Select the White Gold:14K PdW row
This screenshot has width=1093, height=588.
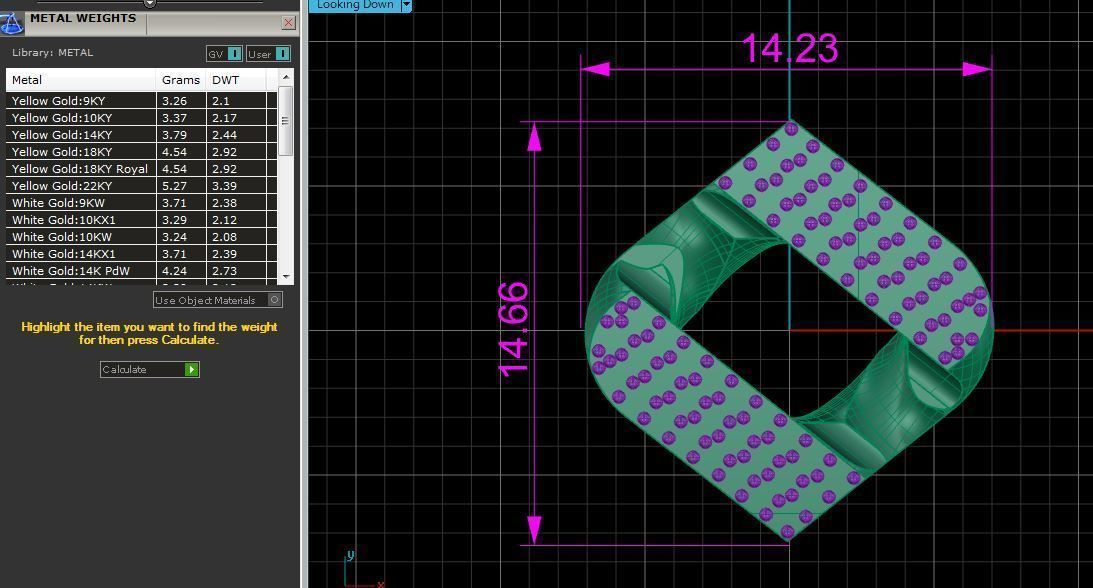coord(142,271)
